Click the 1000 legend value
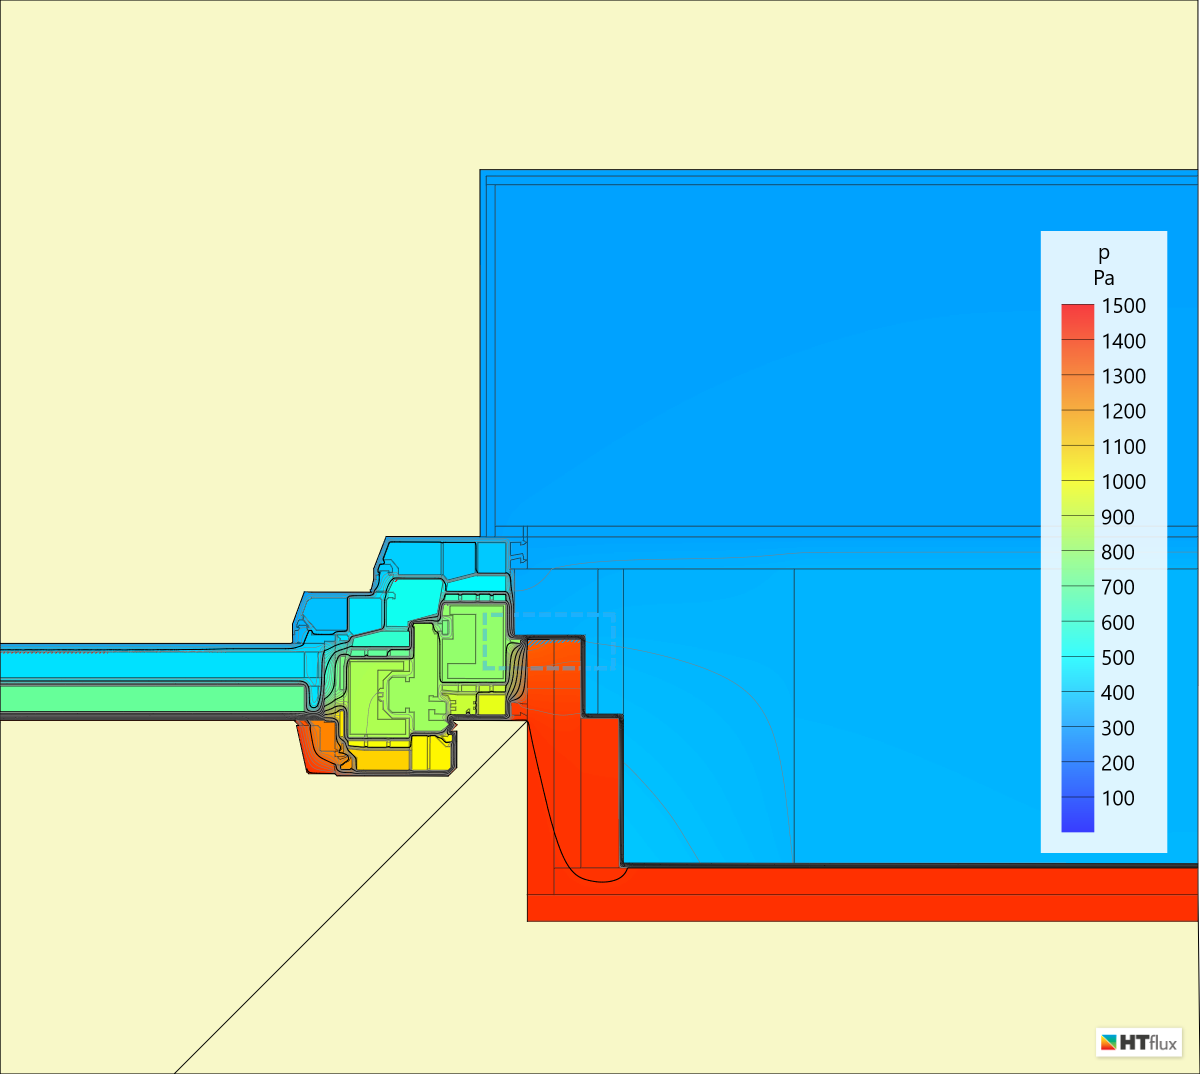Image resolution: width=1200 pixels, height=1074 pixels. click(x=1123, y=482)
